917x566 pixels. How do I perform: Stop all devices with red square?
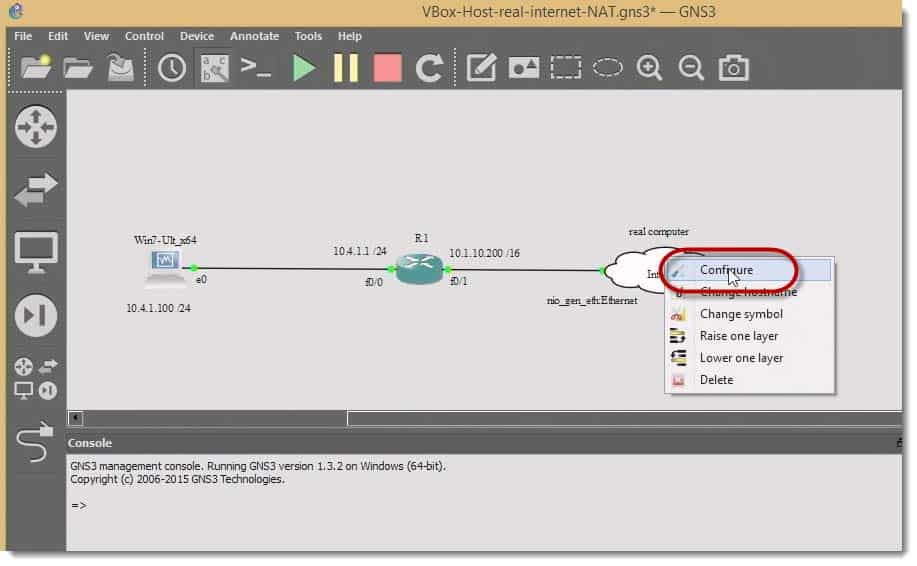click(x=388, y=68)
